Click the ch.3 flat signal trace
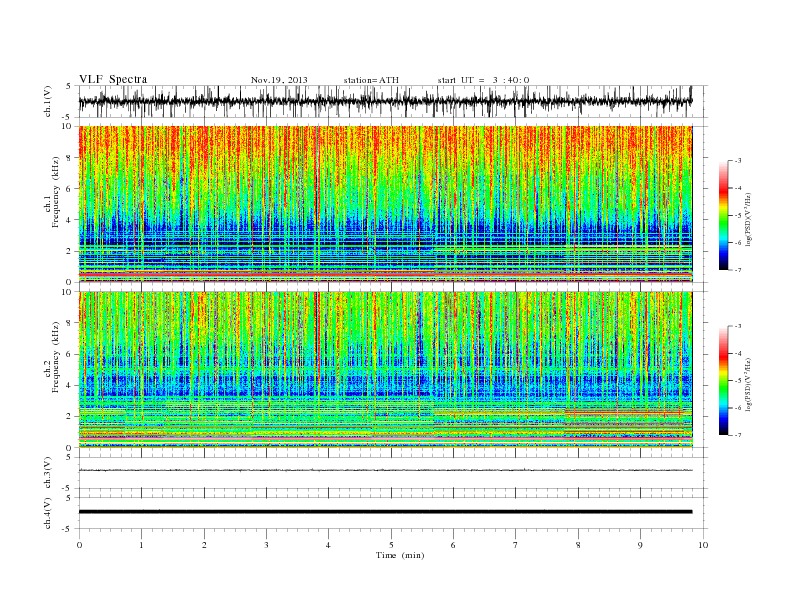Viewport: 792px width, 612px height. click(385, 470)
